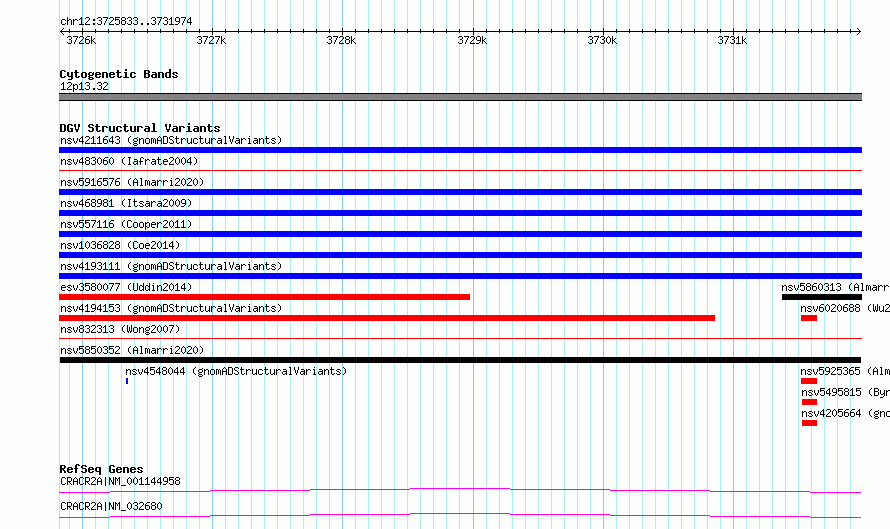Select the DGV Structural Variants track title
The height and width of the screenshot is (529, 890).
pyautogui.click(x=140, y=128)
